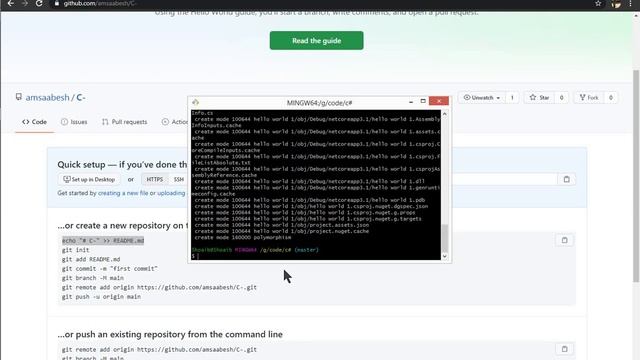Click the browser page vertical scrollbar
This screenshot has width=640, height=360.
[x=636, y=176]
